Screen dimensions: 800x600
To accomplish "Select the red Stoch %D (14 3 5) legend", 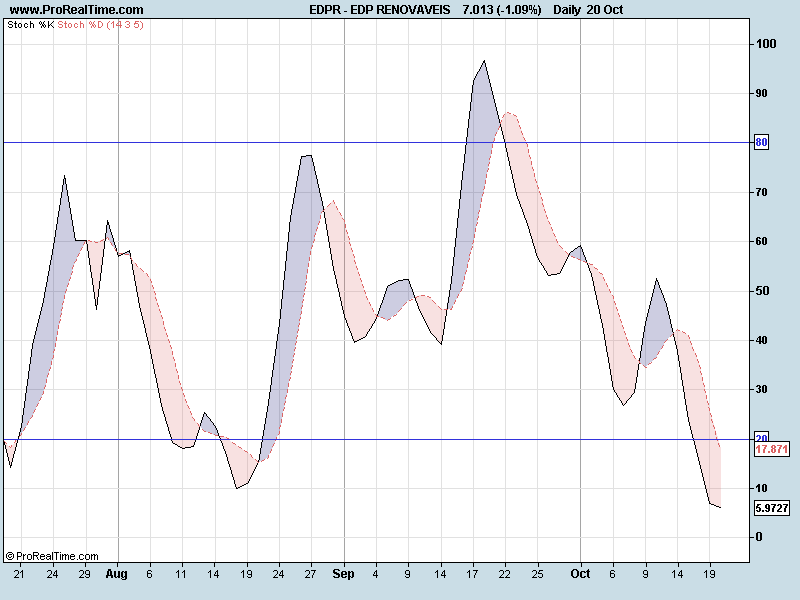I will (x=101, y=24).
